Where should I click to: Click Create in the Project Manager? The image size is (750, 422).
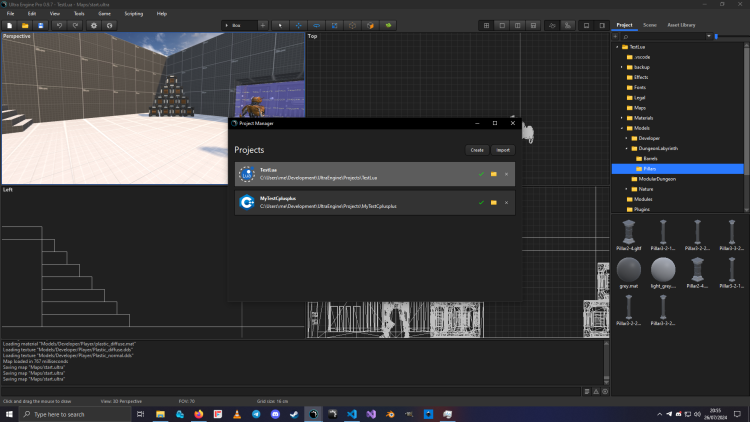coord(477,150)
